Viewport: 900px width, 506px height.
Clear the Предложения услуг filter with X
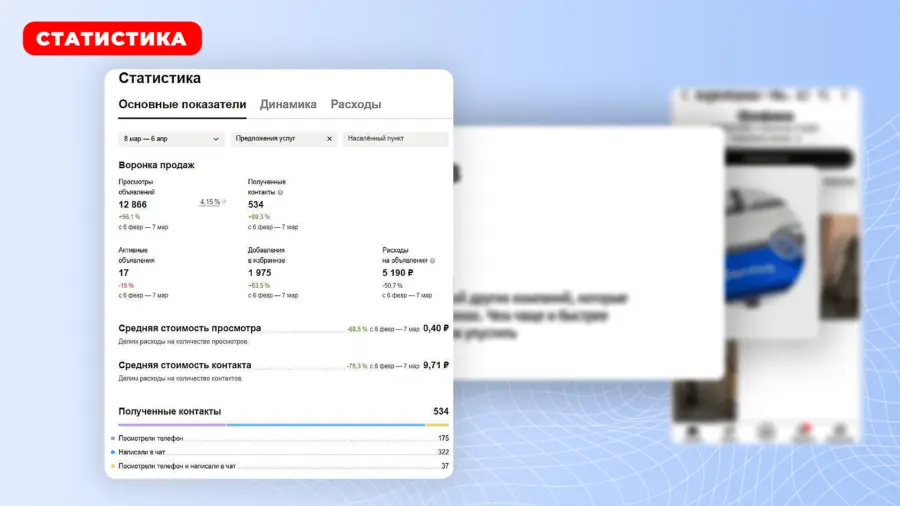[329, 139]
